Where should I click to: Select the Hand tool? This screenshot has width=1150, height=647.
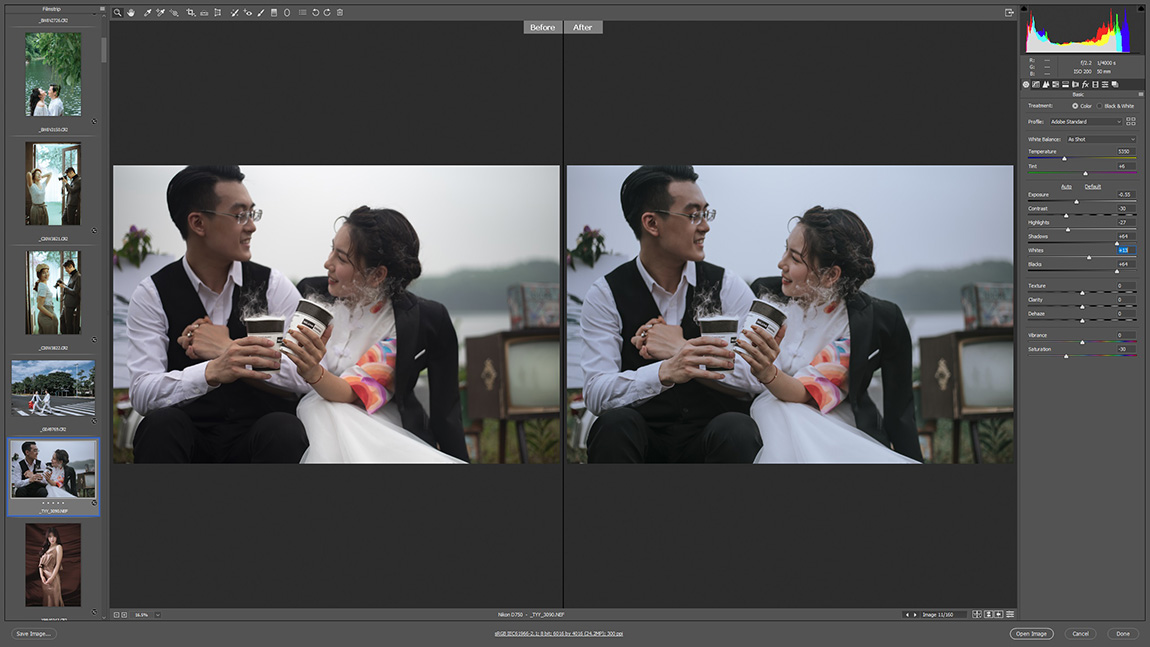click(130, 13)
